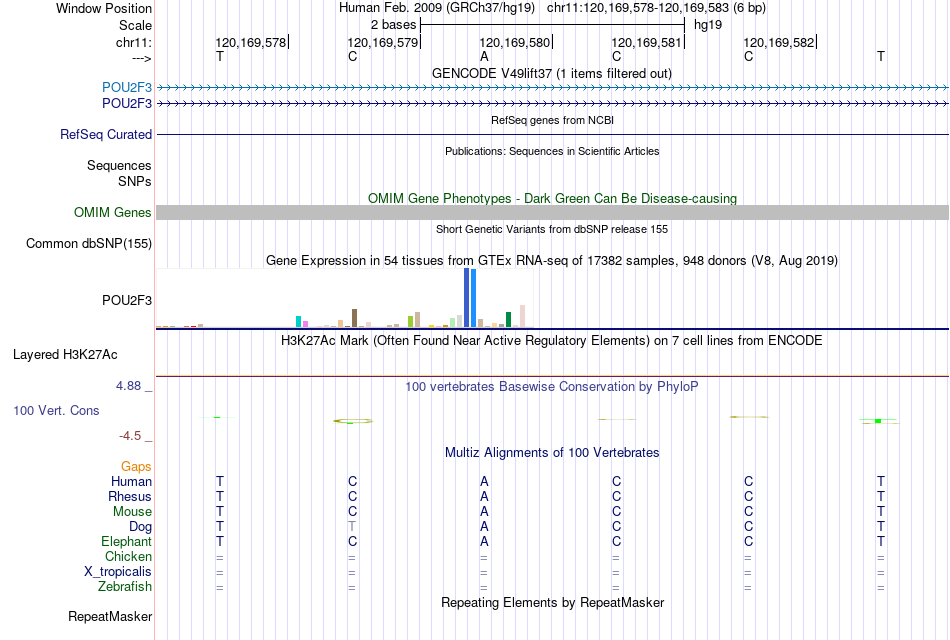Click the A base in the Elephant row
The width and height of the screenshot is (950, 640).
(x=484, y=541)
